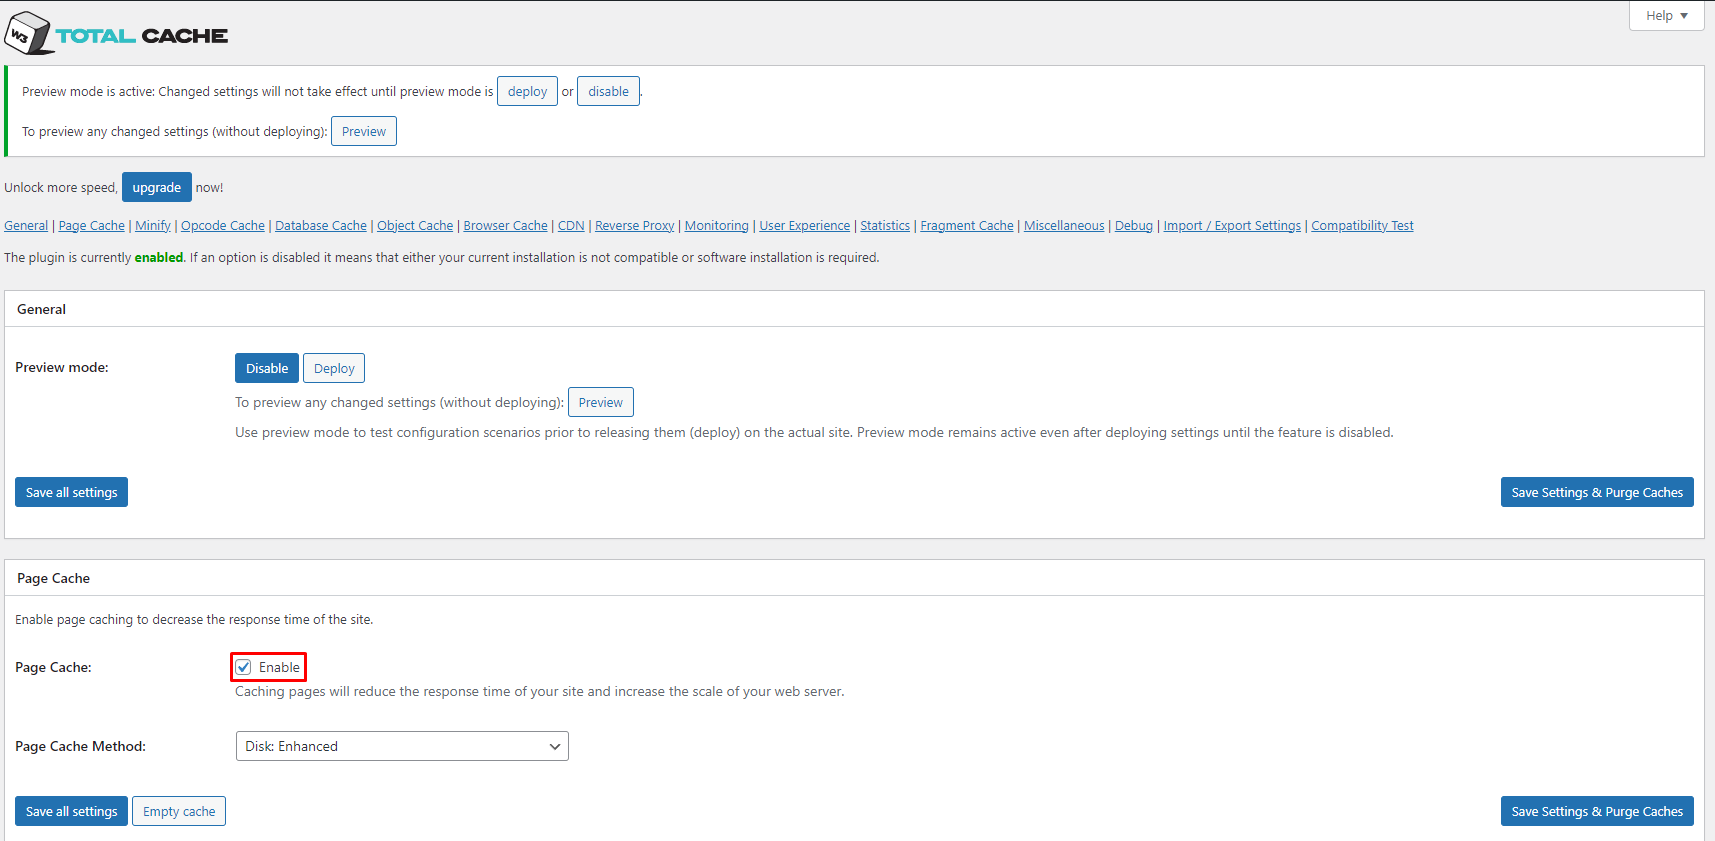Open the Database Cache anchor link

321,226
